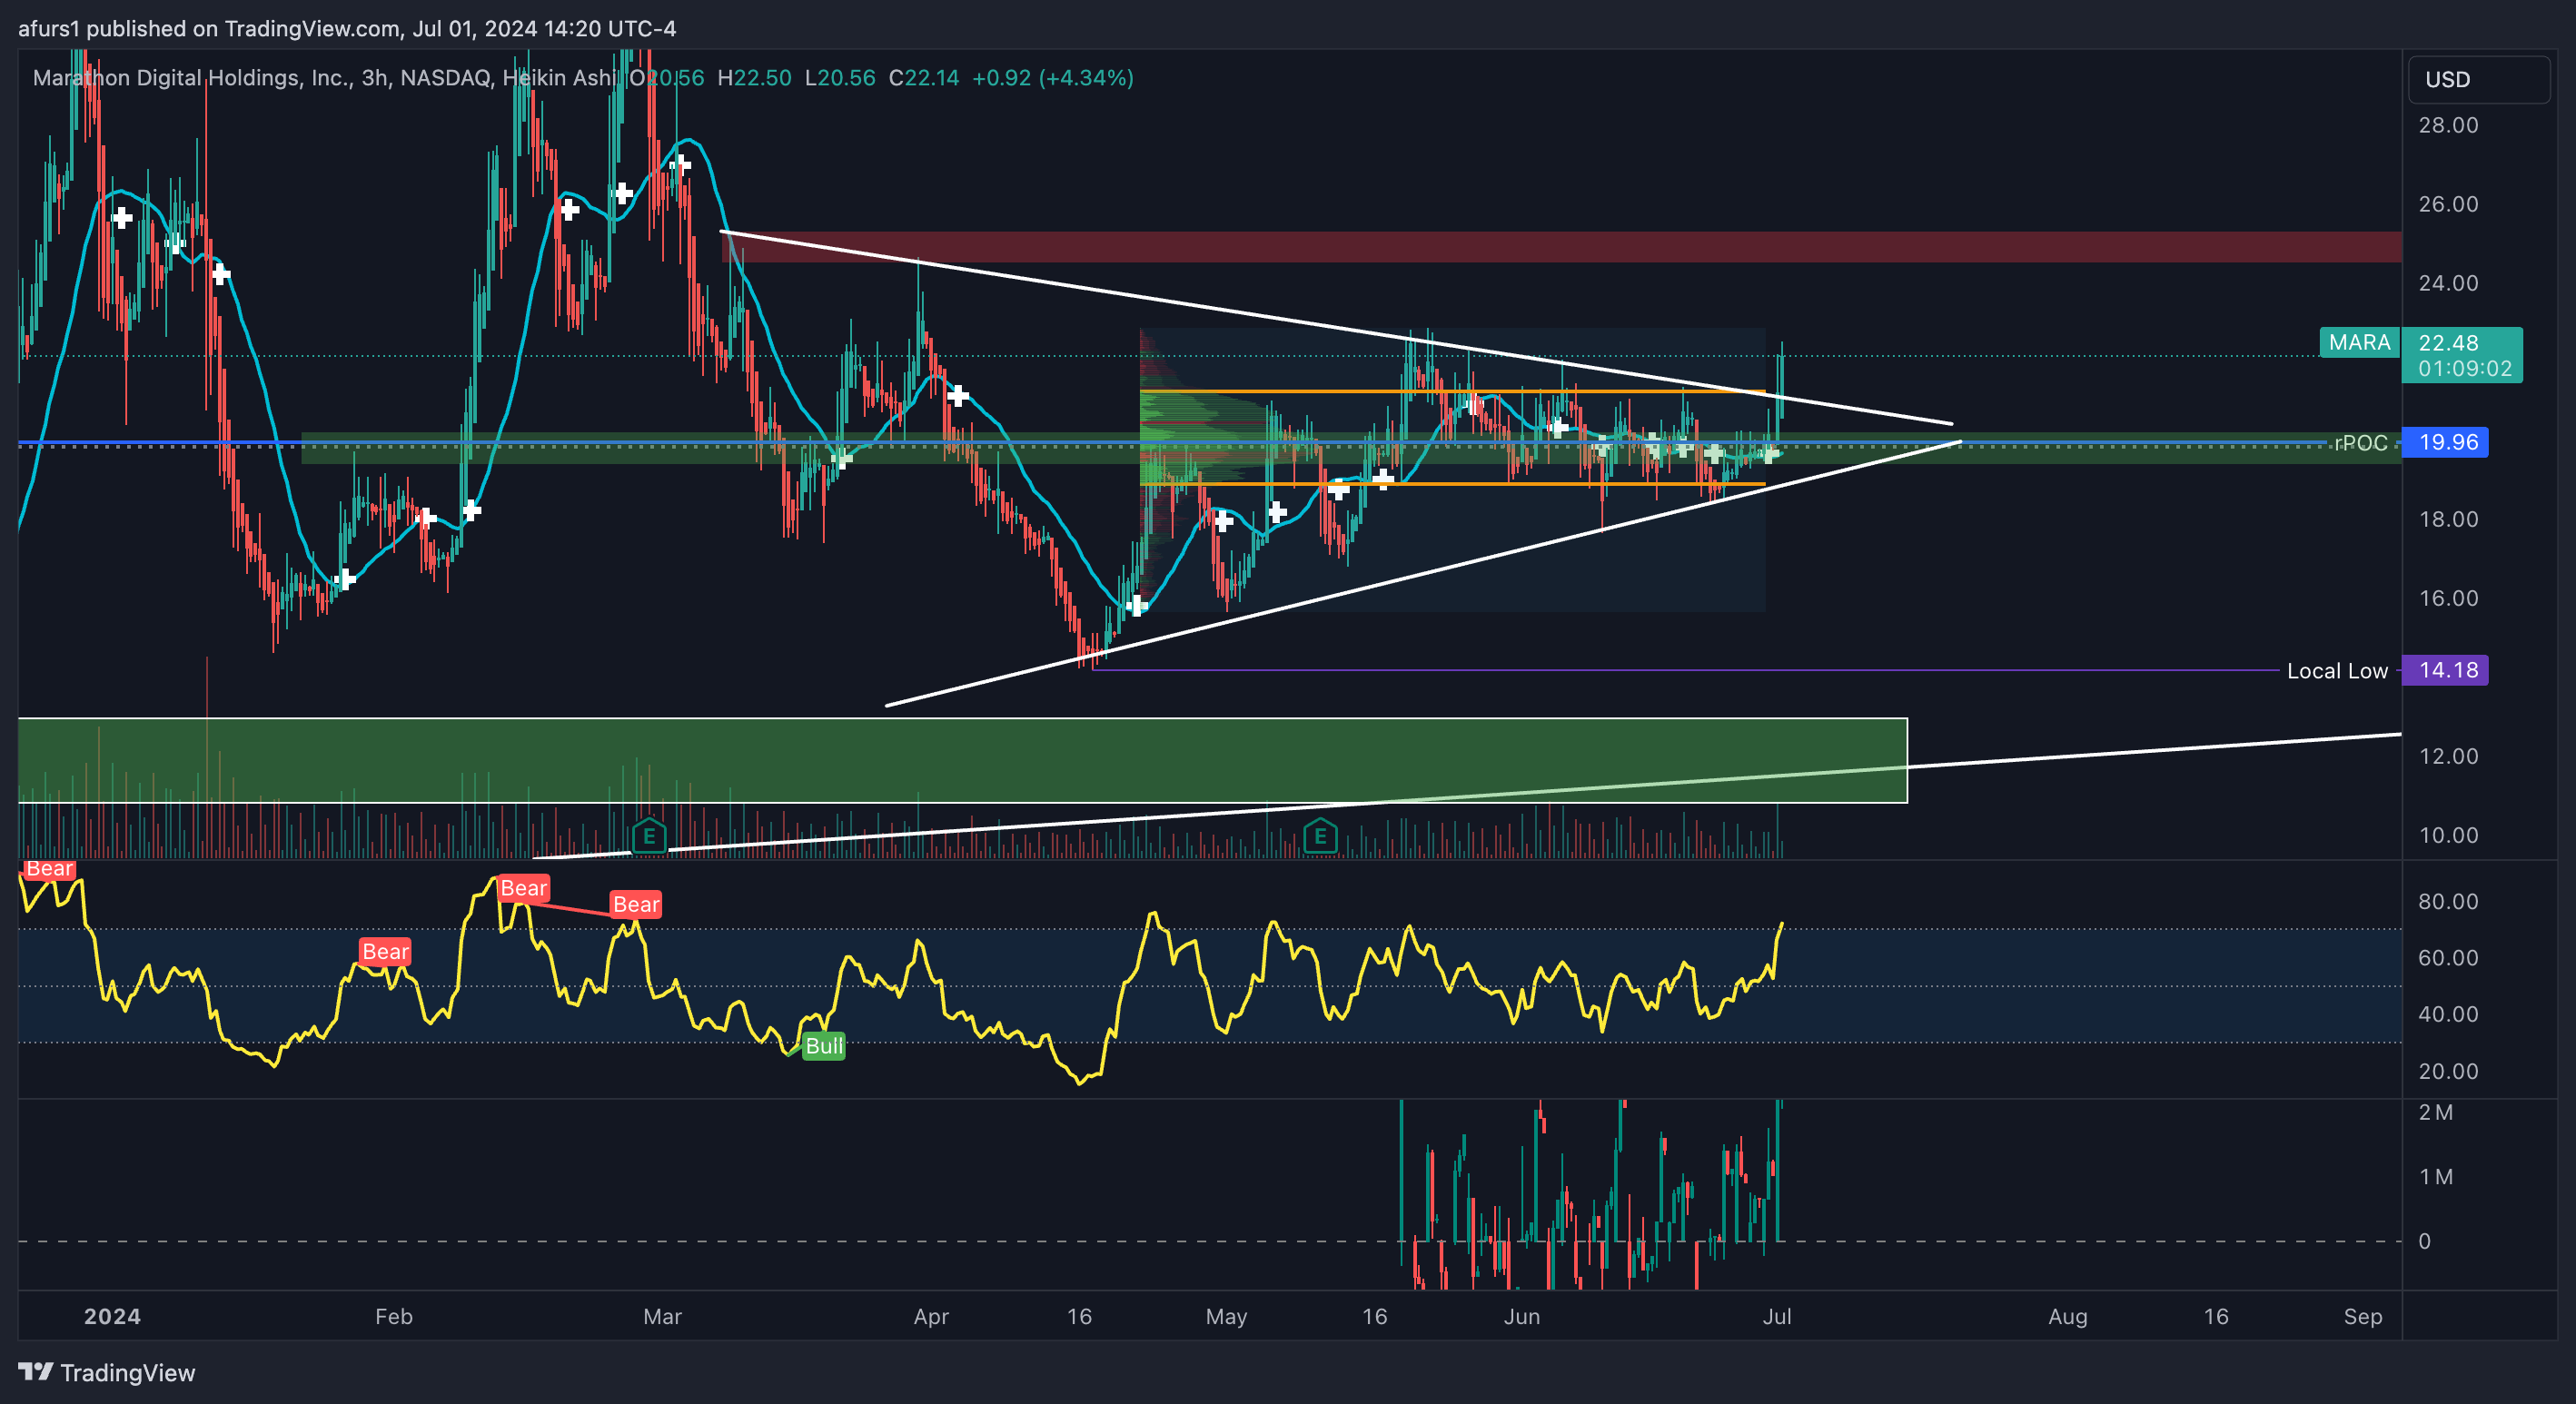Click the 20.00 RSI axis label
The height and width of the screenshot is (1404, 2576).
point(2448,1071)
